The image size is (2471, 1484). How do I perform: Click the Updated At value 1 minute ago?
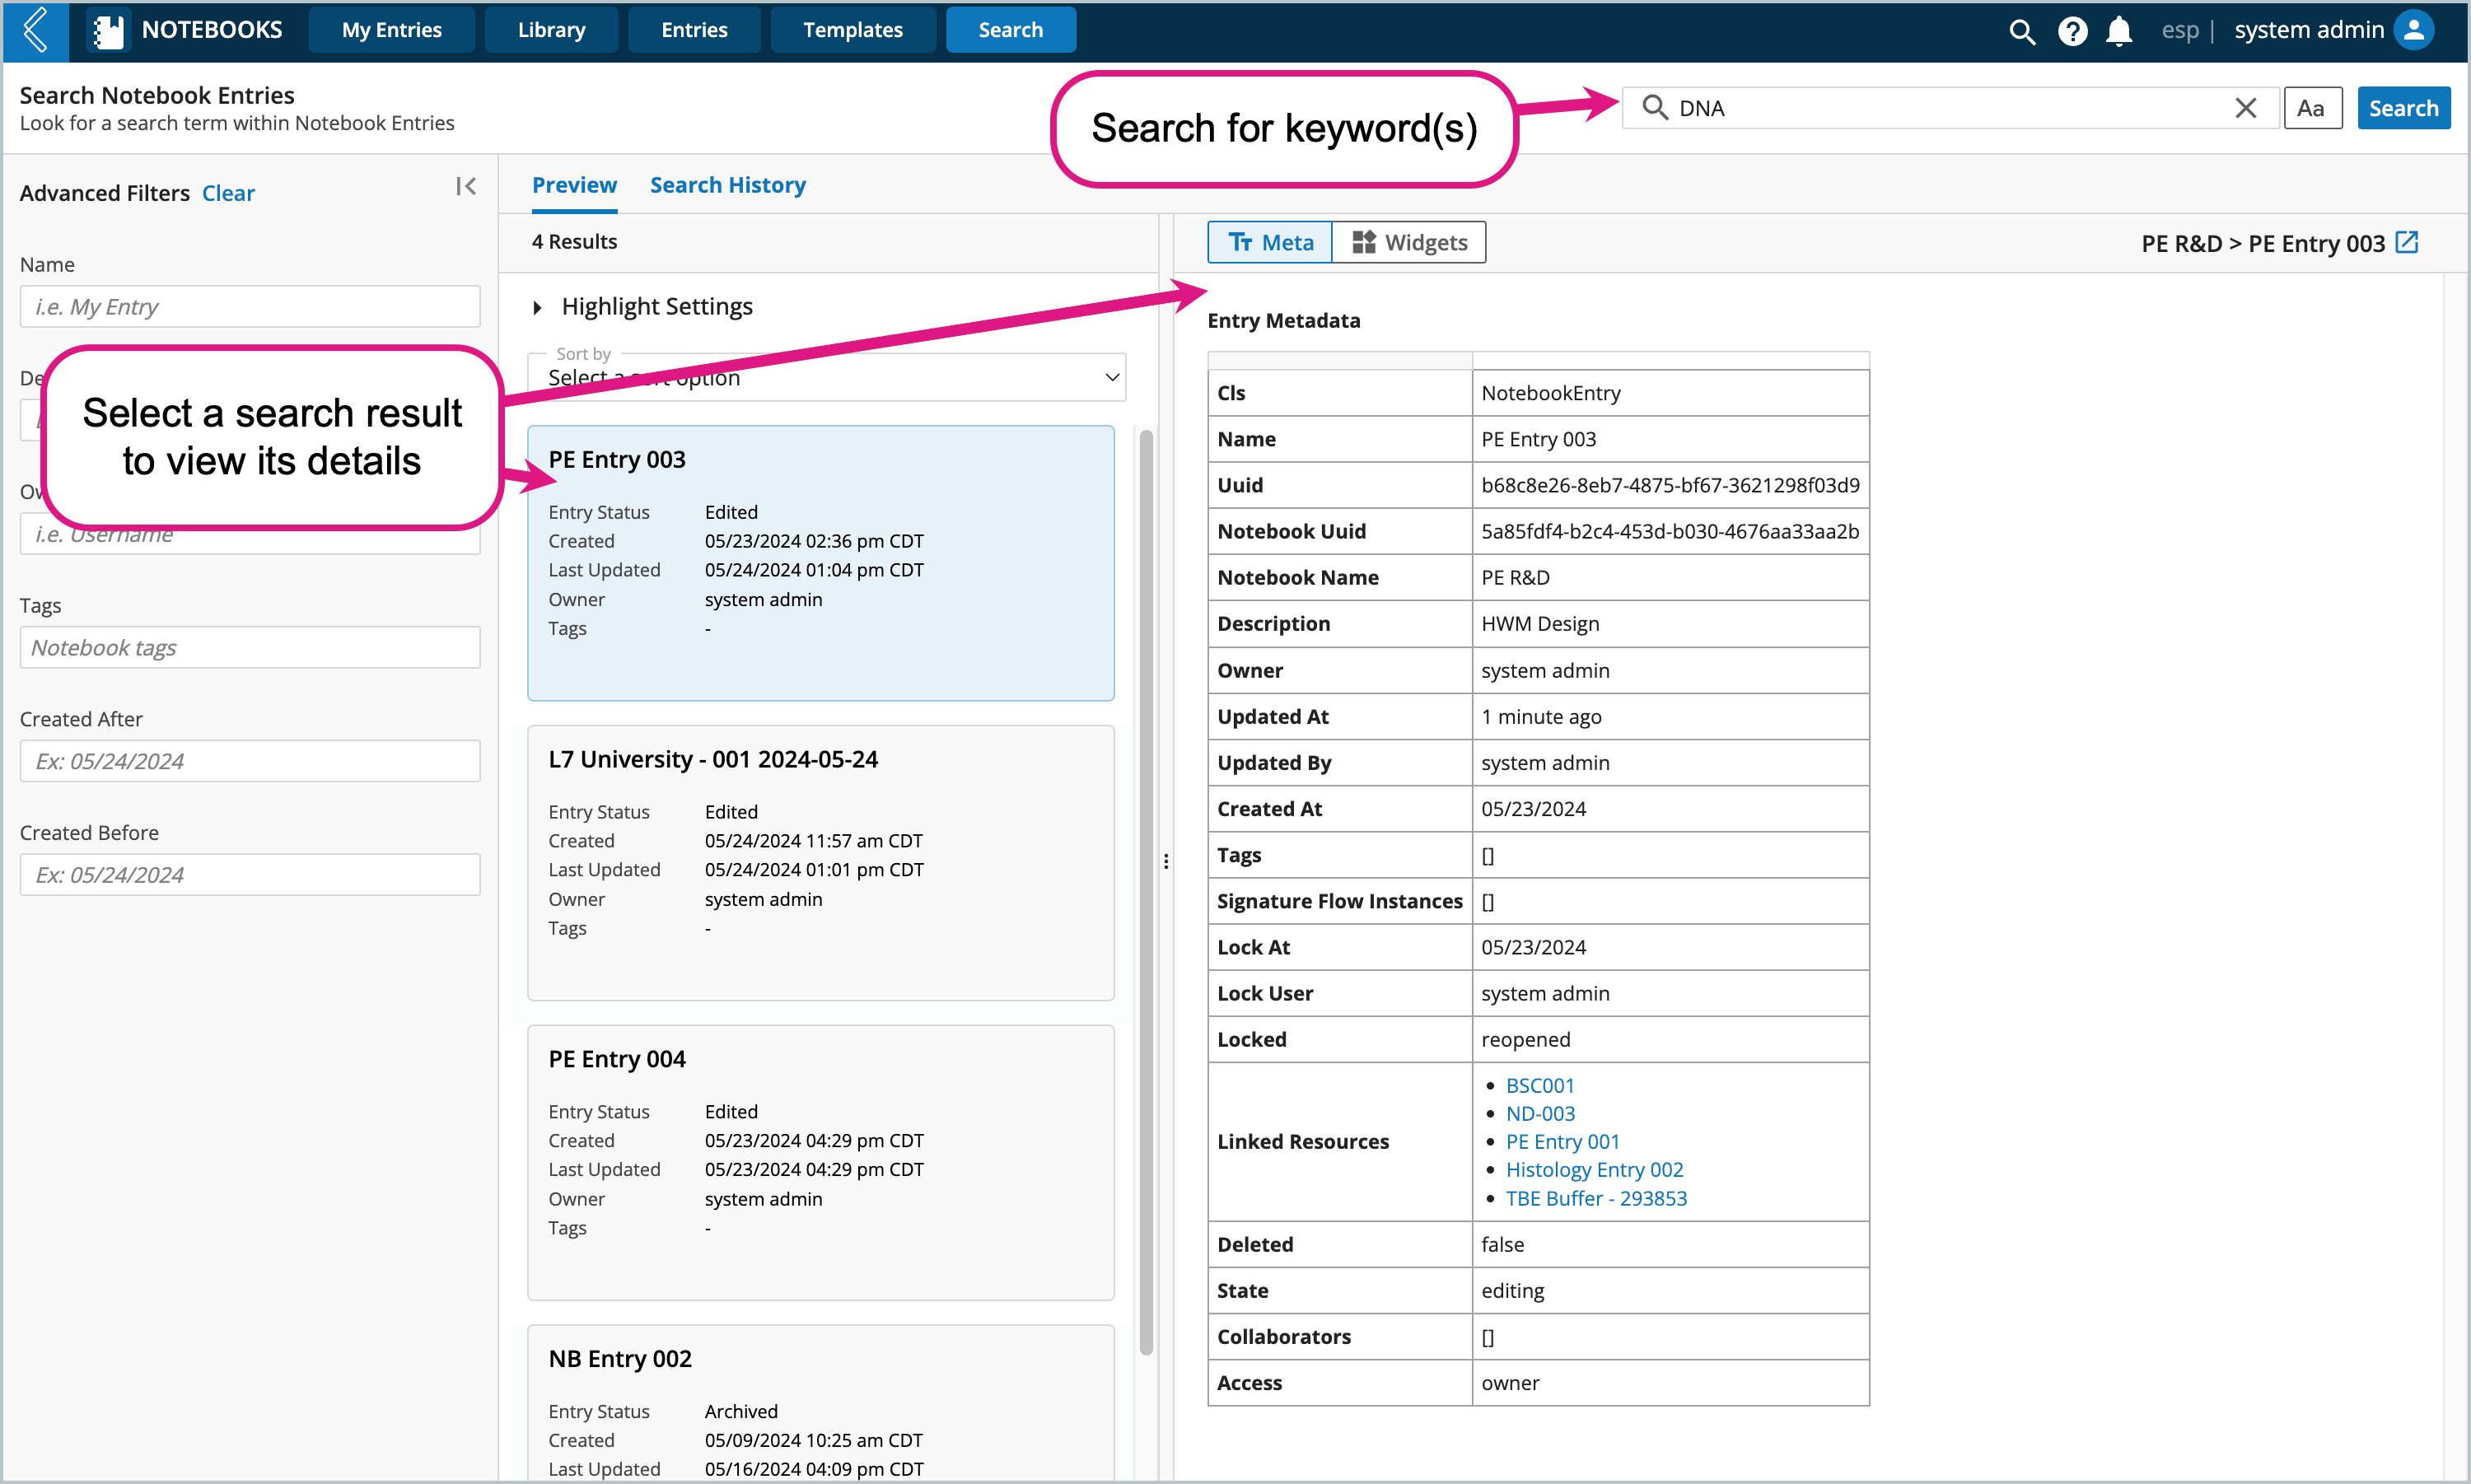pos(1541,716)
